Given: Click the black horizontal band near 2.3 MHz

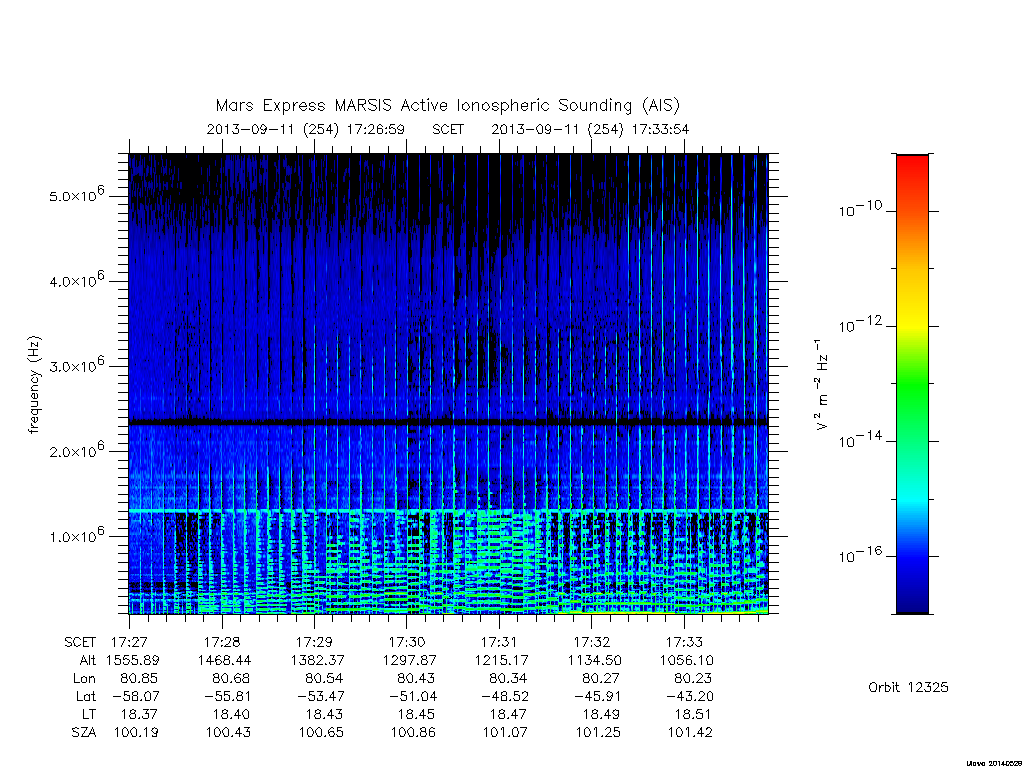Looking at the screenshot, I should click(449, 423).
